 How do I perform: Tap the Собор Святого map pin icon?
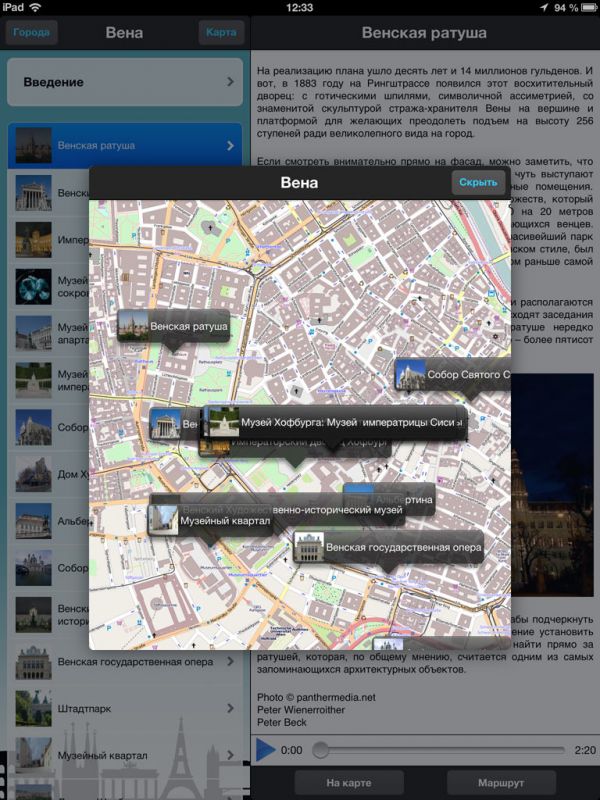(x=410, y=376)
